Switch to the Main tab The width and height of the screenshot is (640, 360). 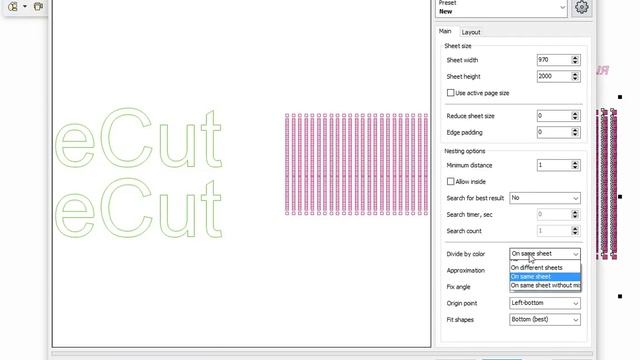[445, 31]
